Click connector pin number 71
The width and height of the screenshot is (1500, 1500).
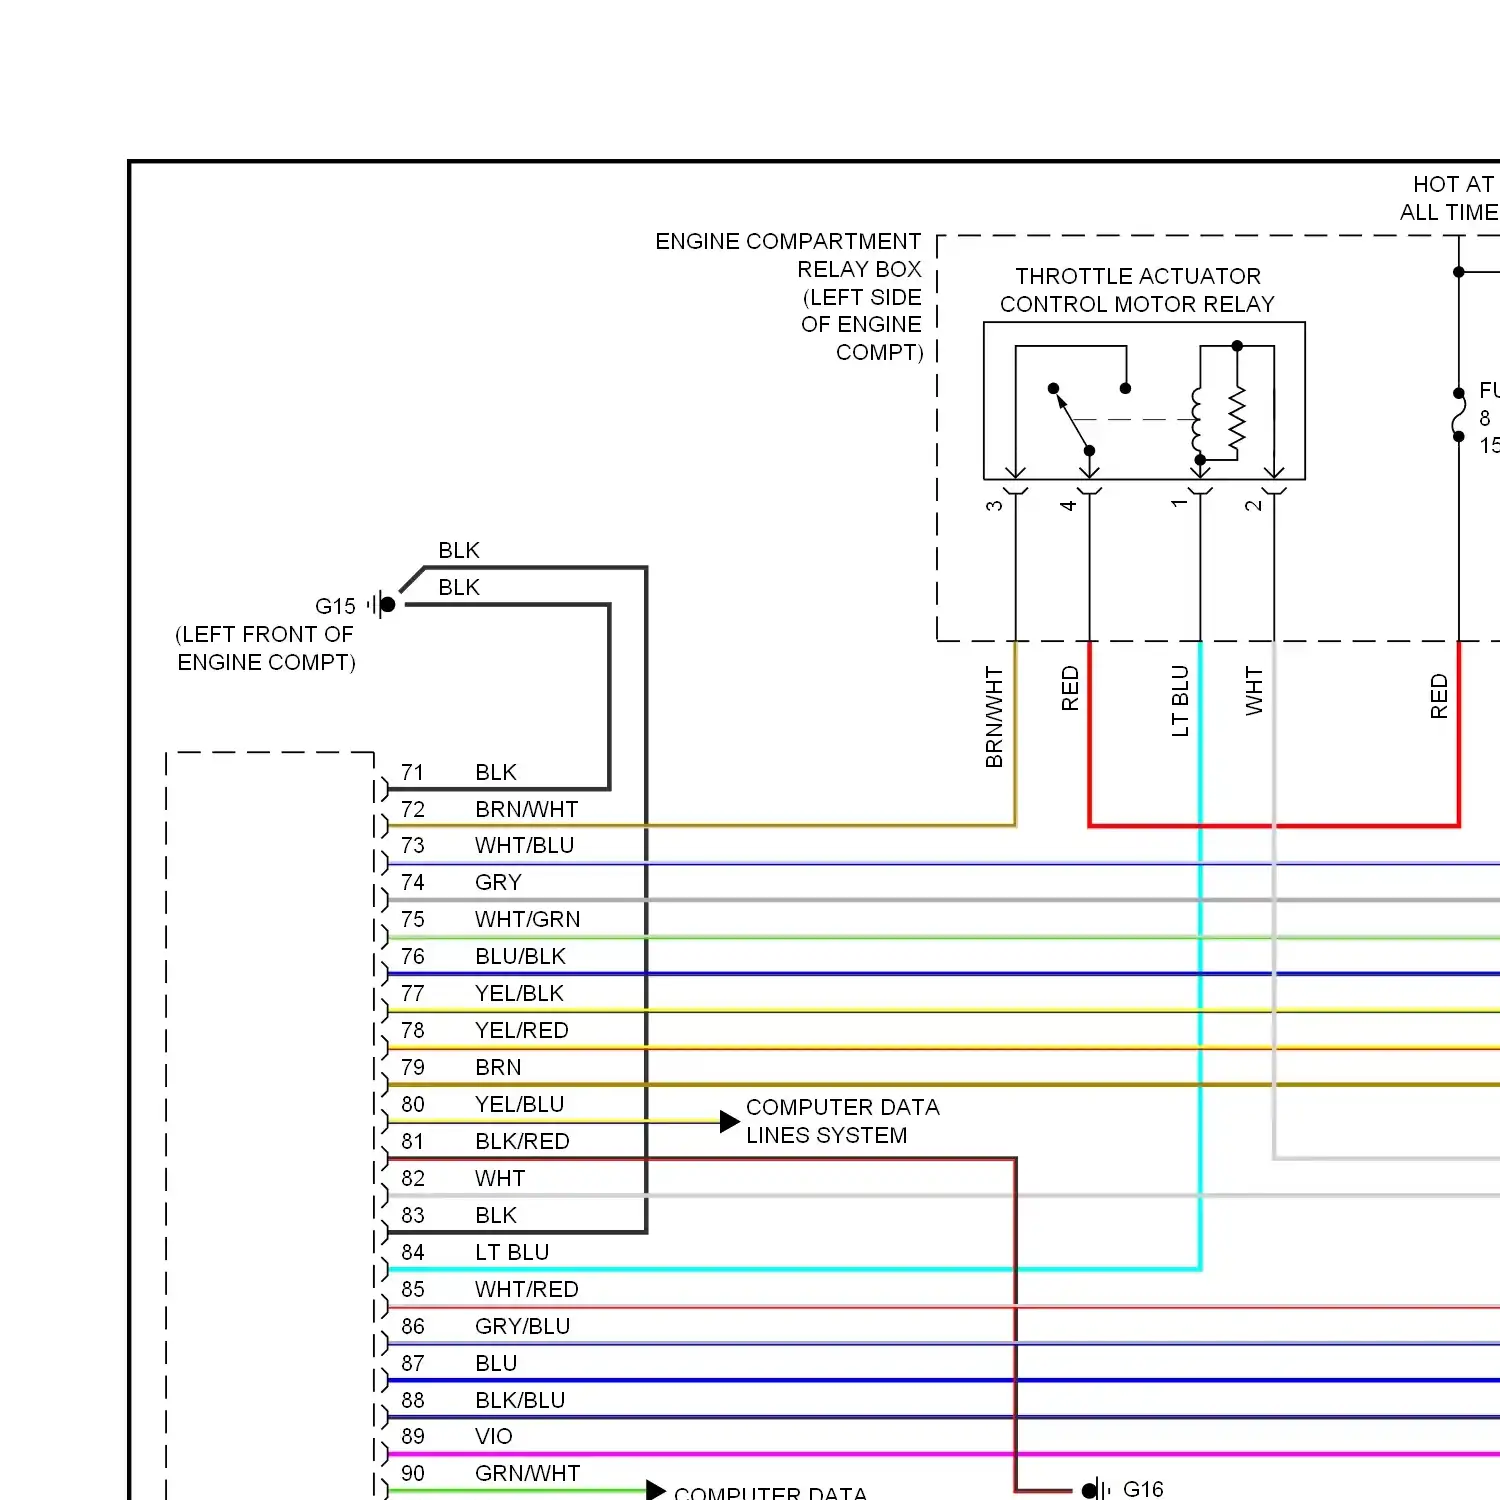413,772
